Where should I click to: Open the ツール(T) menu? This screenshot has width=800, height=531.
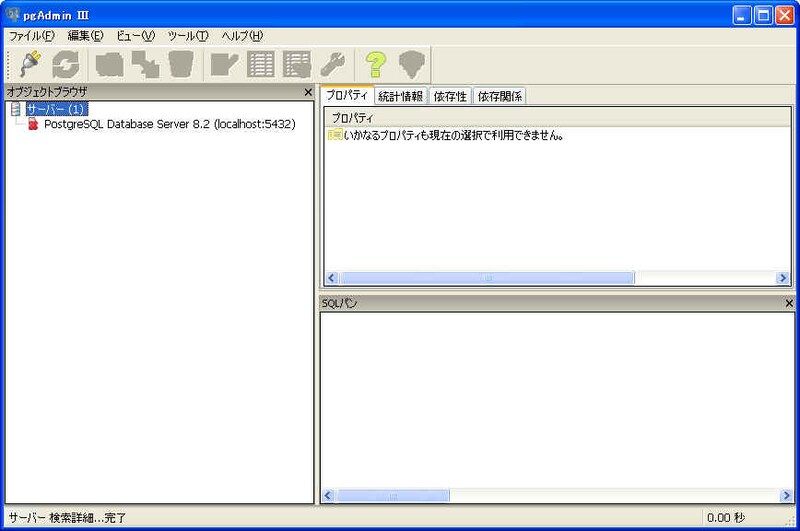tap(188, 36)
